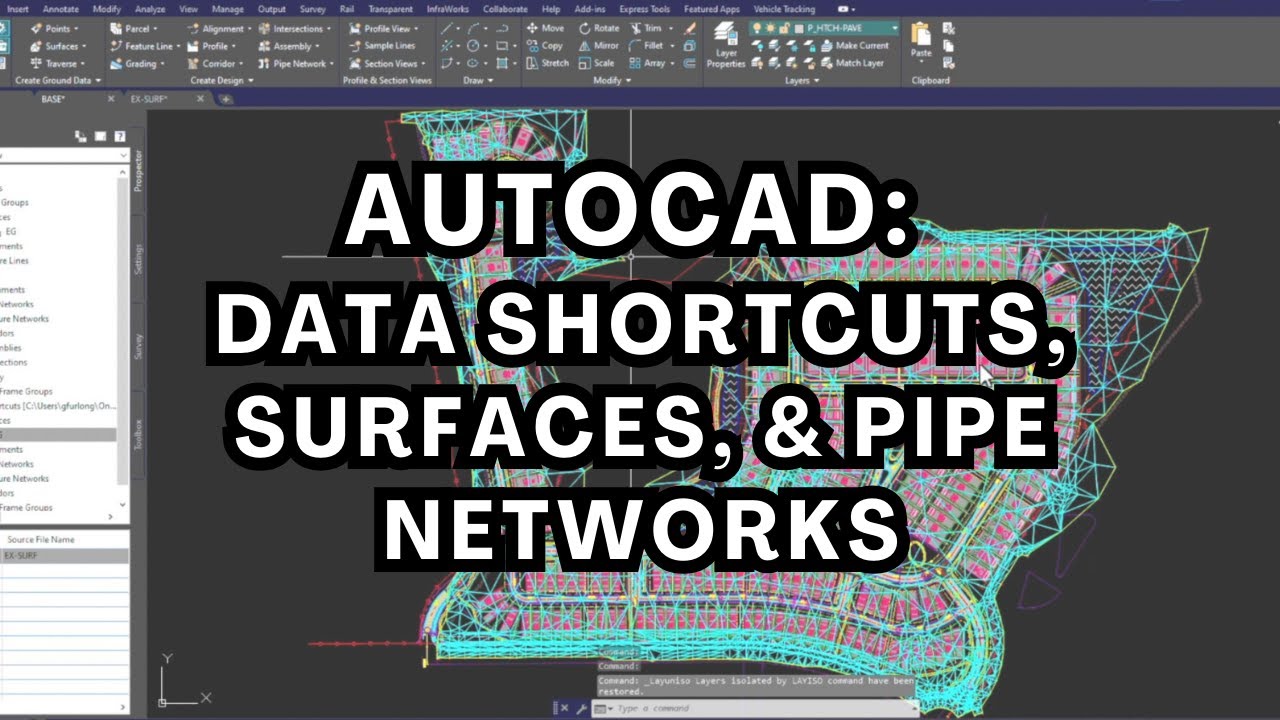1280x720 pixels.
Task: Close the EX-SURF drawing tab
Action: click(200, 99)
